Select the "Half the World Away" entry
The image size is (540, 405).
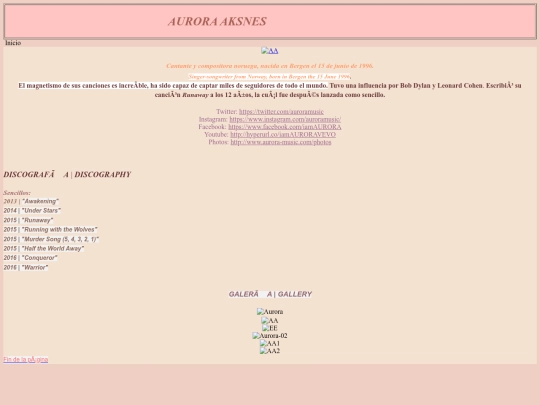point(44,248)
